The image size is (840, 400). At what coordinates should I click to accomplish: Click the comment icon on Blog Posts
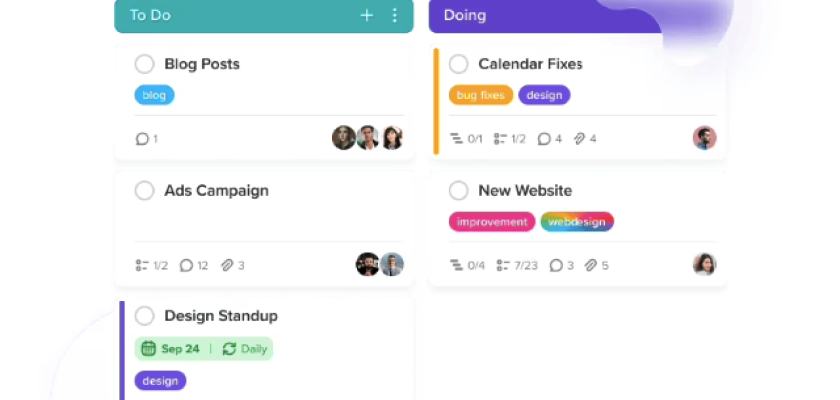142,139
